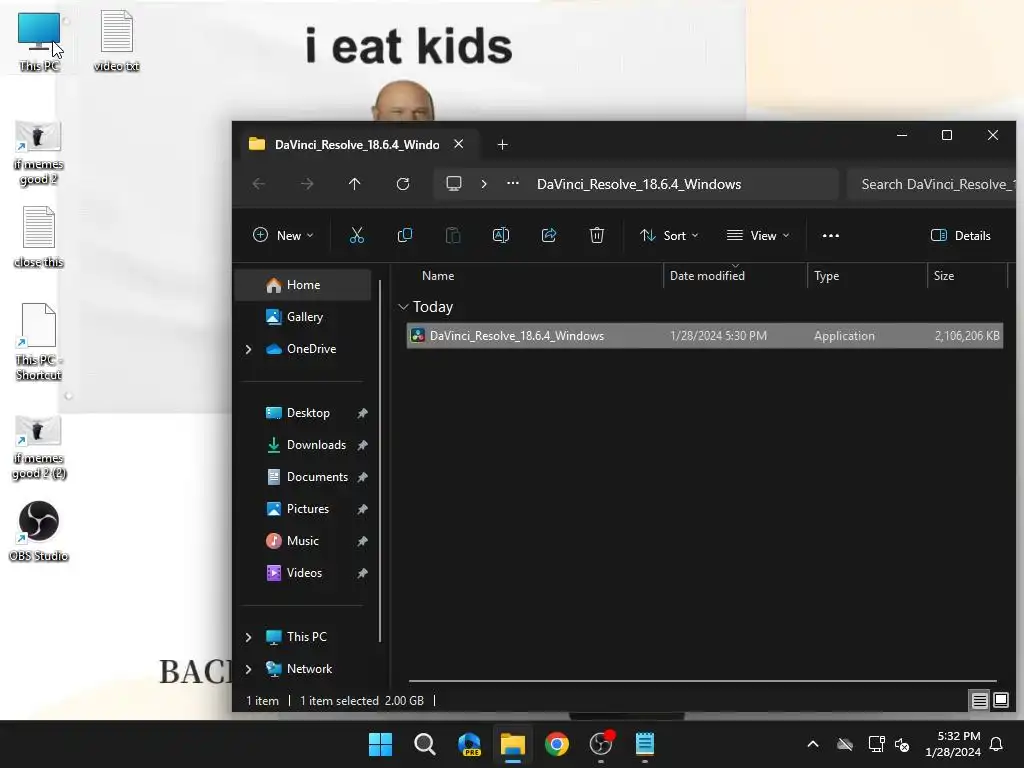The width and height of the screenshot is (1024, 768).
Task: Expand address bar path chevron
Action: click(x=484, y=184)
